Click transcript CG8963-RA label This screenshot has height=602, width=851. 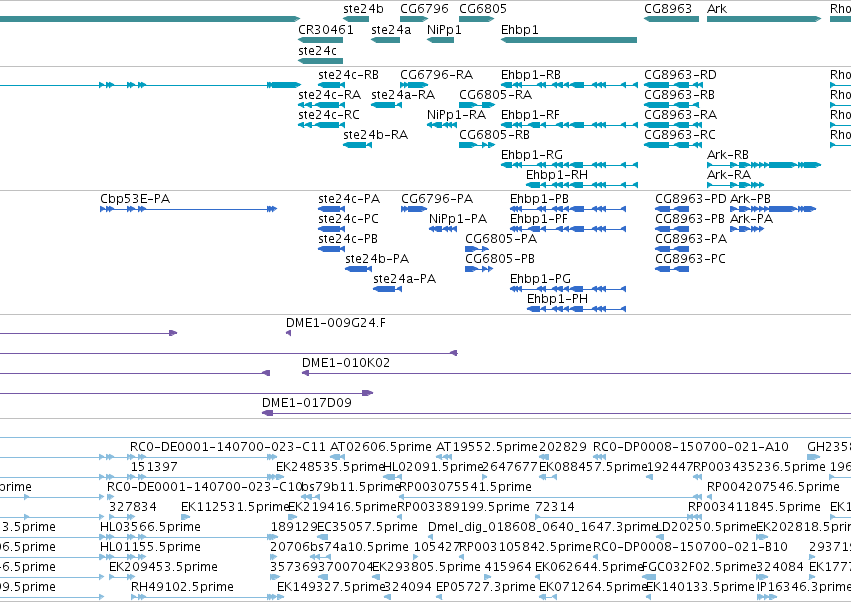[681, 115]
